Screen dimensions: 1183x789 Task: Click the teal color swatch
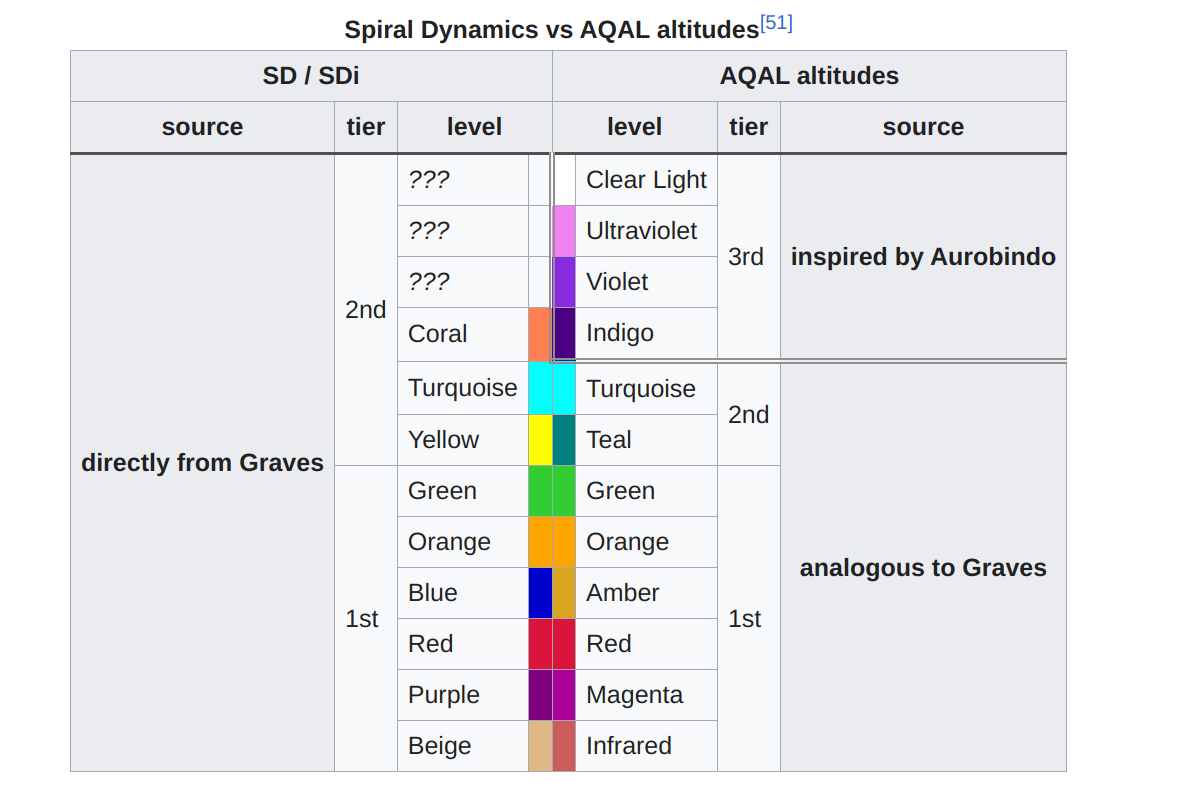(564, 440)
